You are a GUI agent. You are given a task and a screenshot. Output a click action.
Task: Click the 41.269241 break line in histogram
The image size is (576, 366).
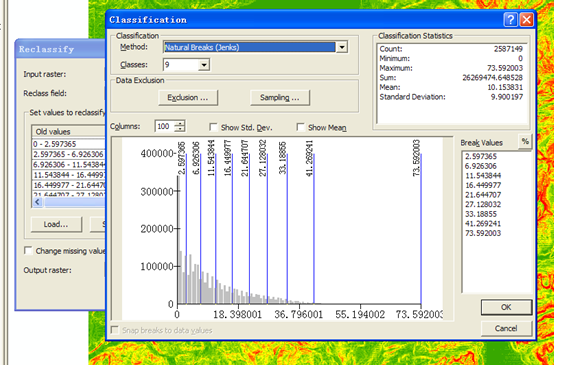(314, 229)
